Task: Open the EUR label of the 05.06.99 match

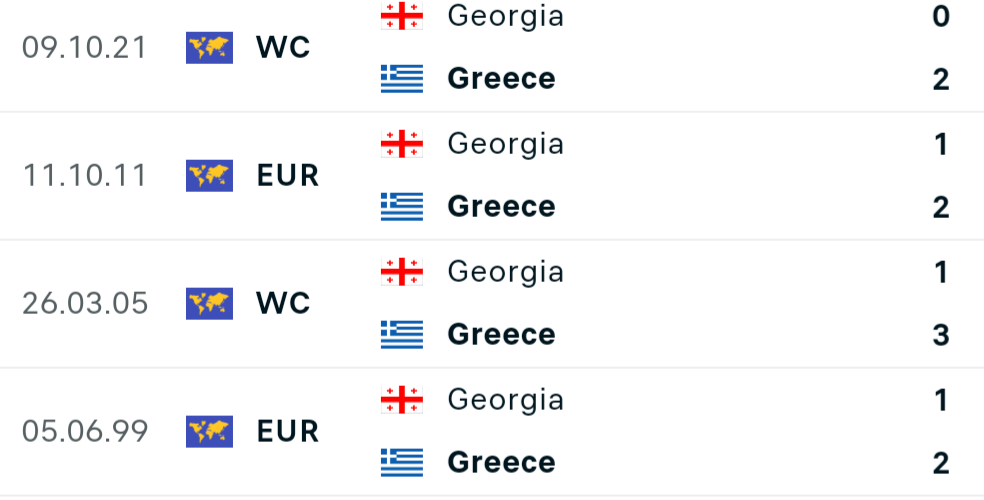Action: click(x=288, y=432)
